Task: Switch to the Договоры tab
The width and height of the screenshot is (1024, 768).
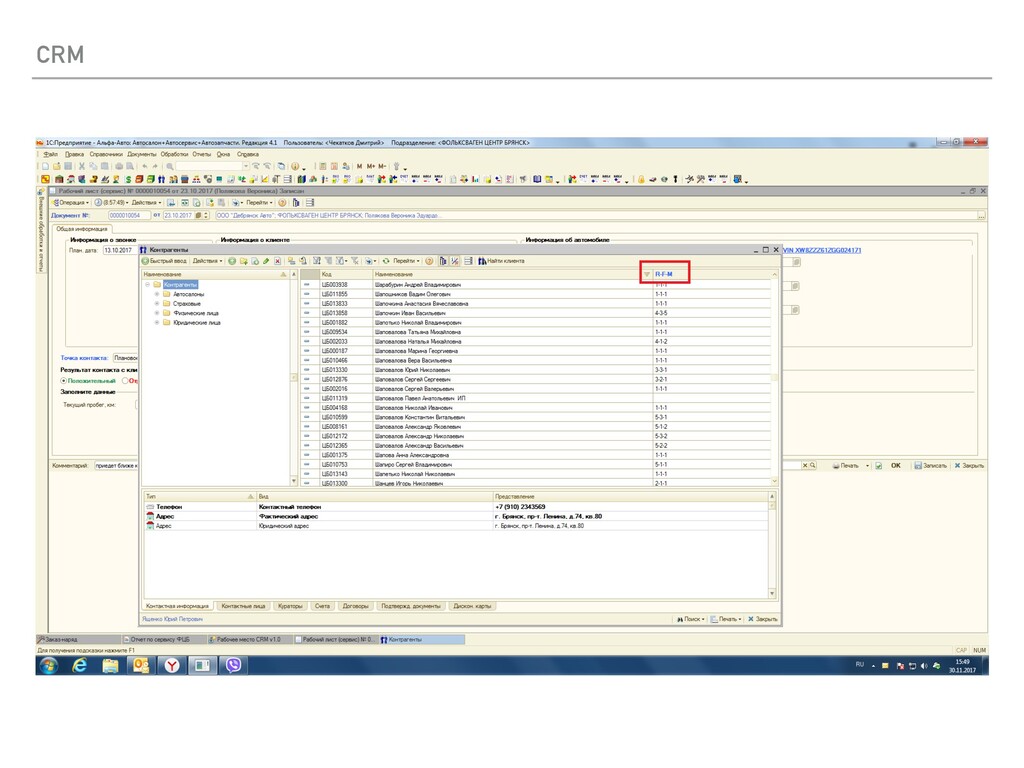Action: click(355, 606)
